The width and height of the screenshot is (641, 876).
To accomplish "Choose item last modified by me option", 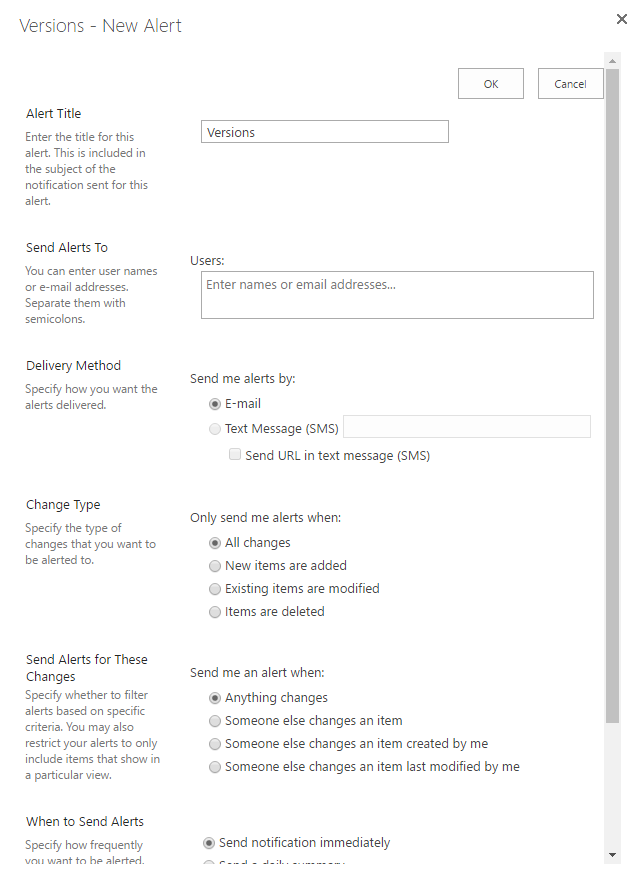I will 215,767.
